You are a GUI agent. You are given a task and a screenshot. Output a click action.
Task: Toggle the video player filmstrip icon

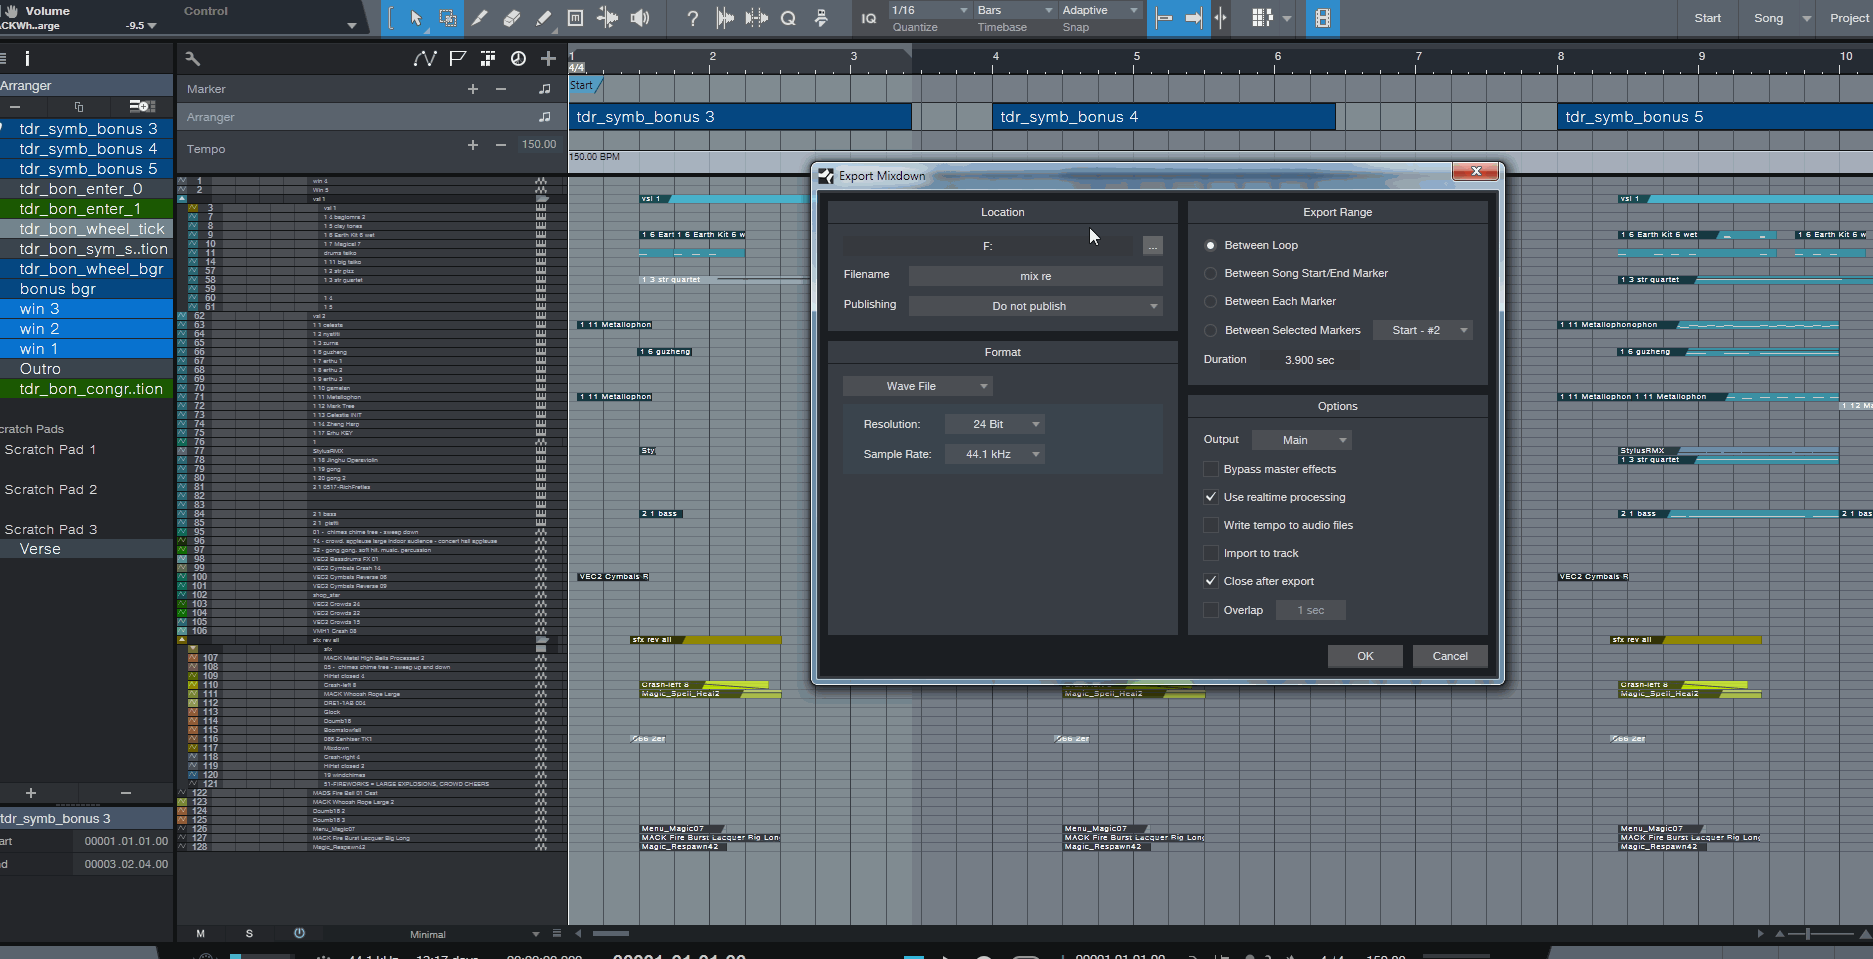pyautogui.click(x=1322, y=18)
